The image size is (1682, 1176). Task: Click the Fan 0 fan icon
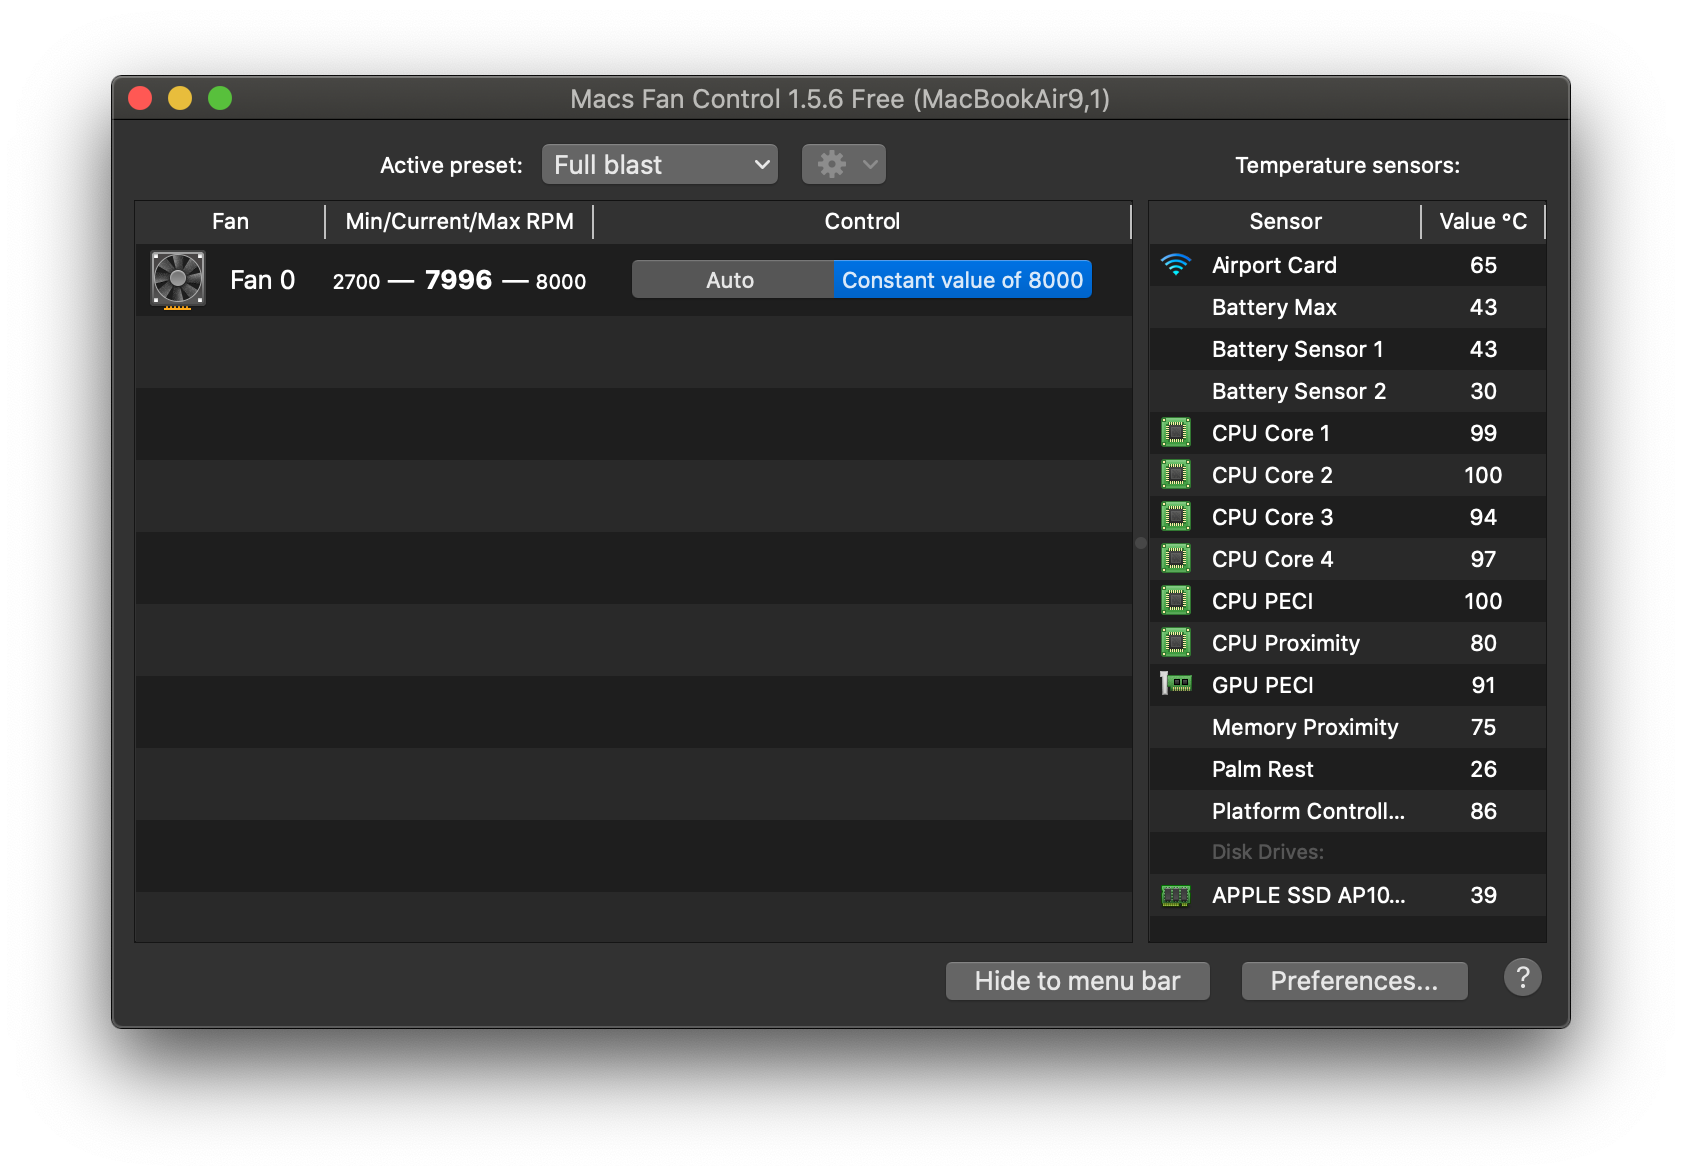coord(178,279)
